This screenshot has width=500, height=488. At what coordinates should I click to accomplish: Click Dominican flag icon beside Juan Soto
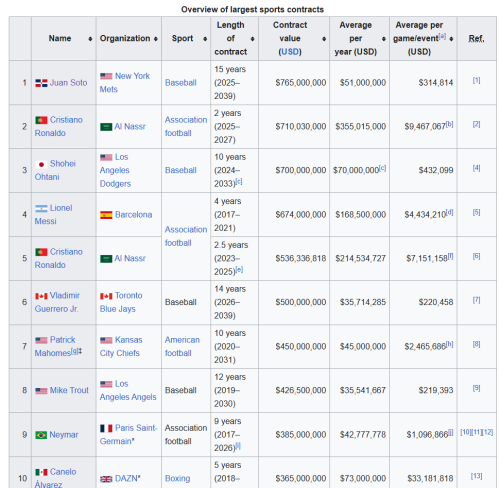click(x=41, y=83)
